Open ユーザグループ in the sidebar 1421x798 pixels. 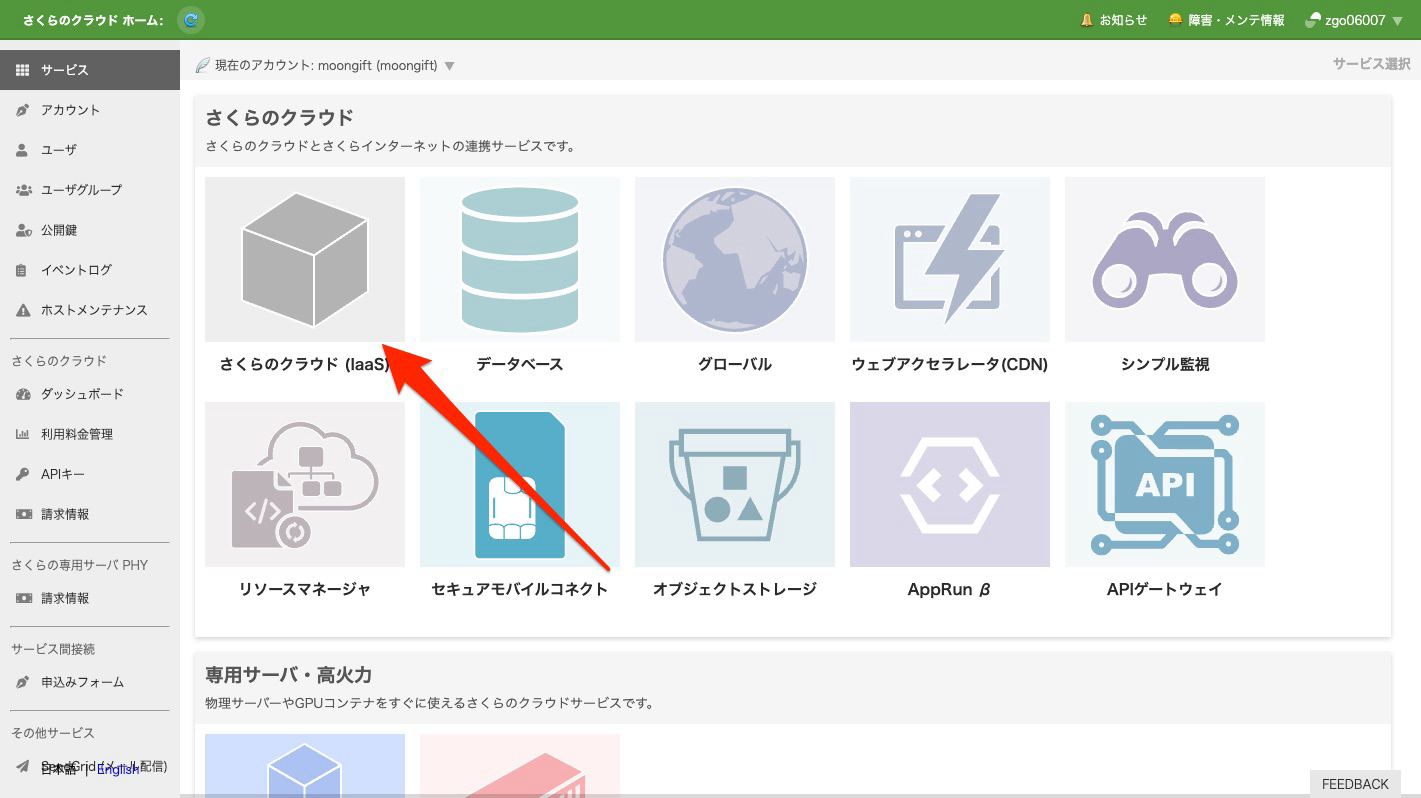point(90,190)
